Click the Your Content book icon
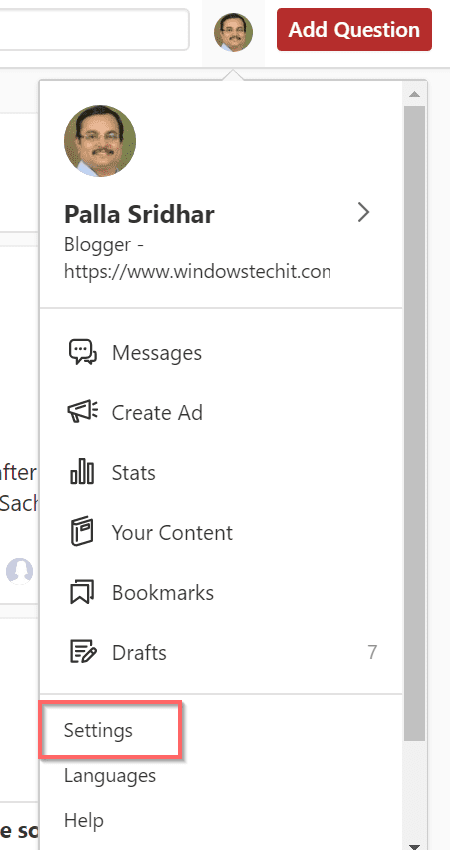The height and width of the screenshot is (850, 450). pos(82,532)
